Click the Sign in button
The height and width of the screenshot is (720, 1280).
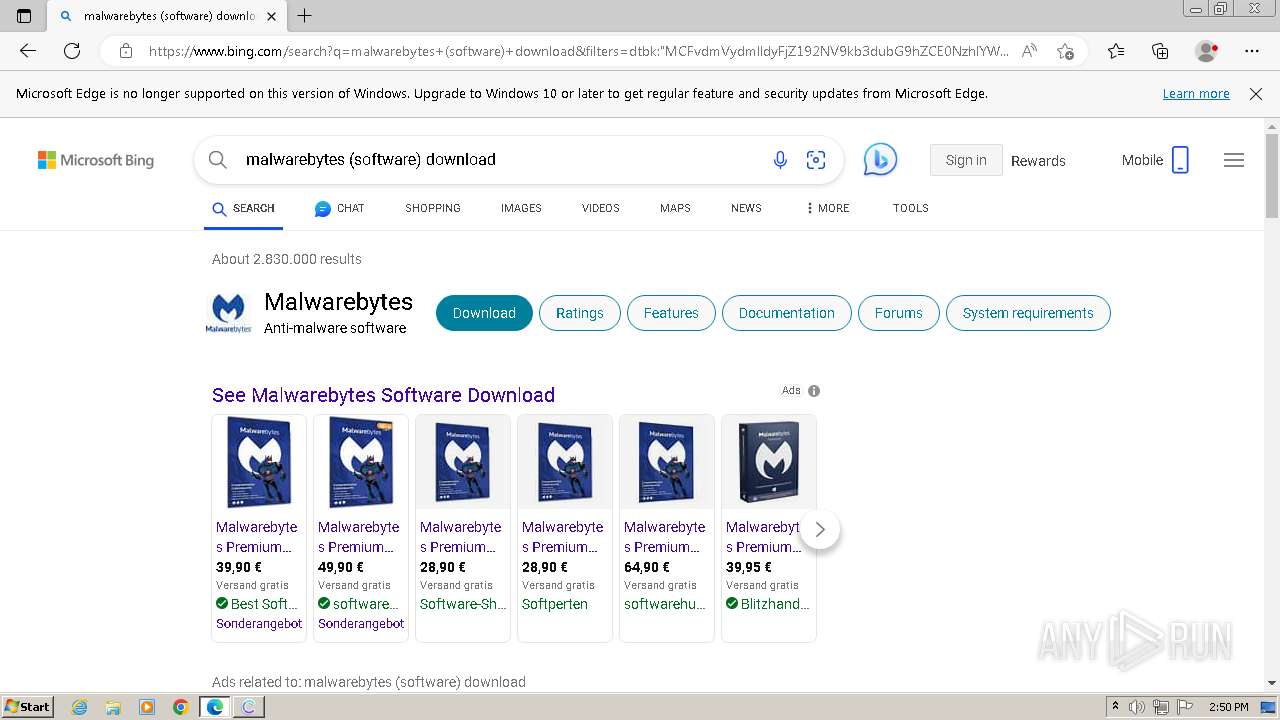[966, 160]
